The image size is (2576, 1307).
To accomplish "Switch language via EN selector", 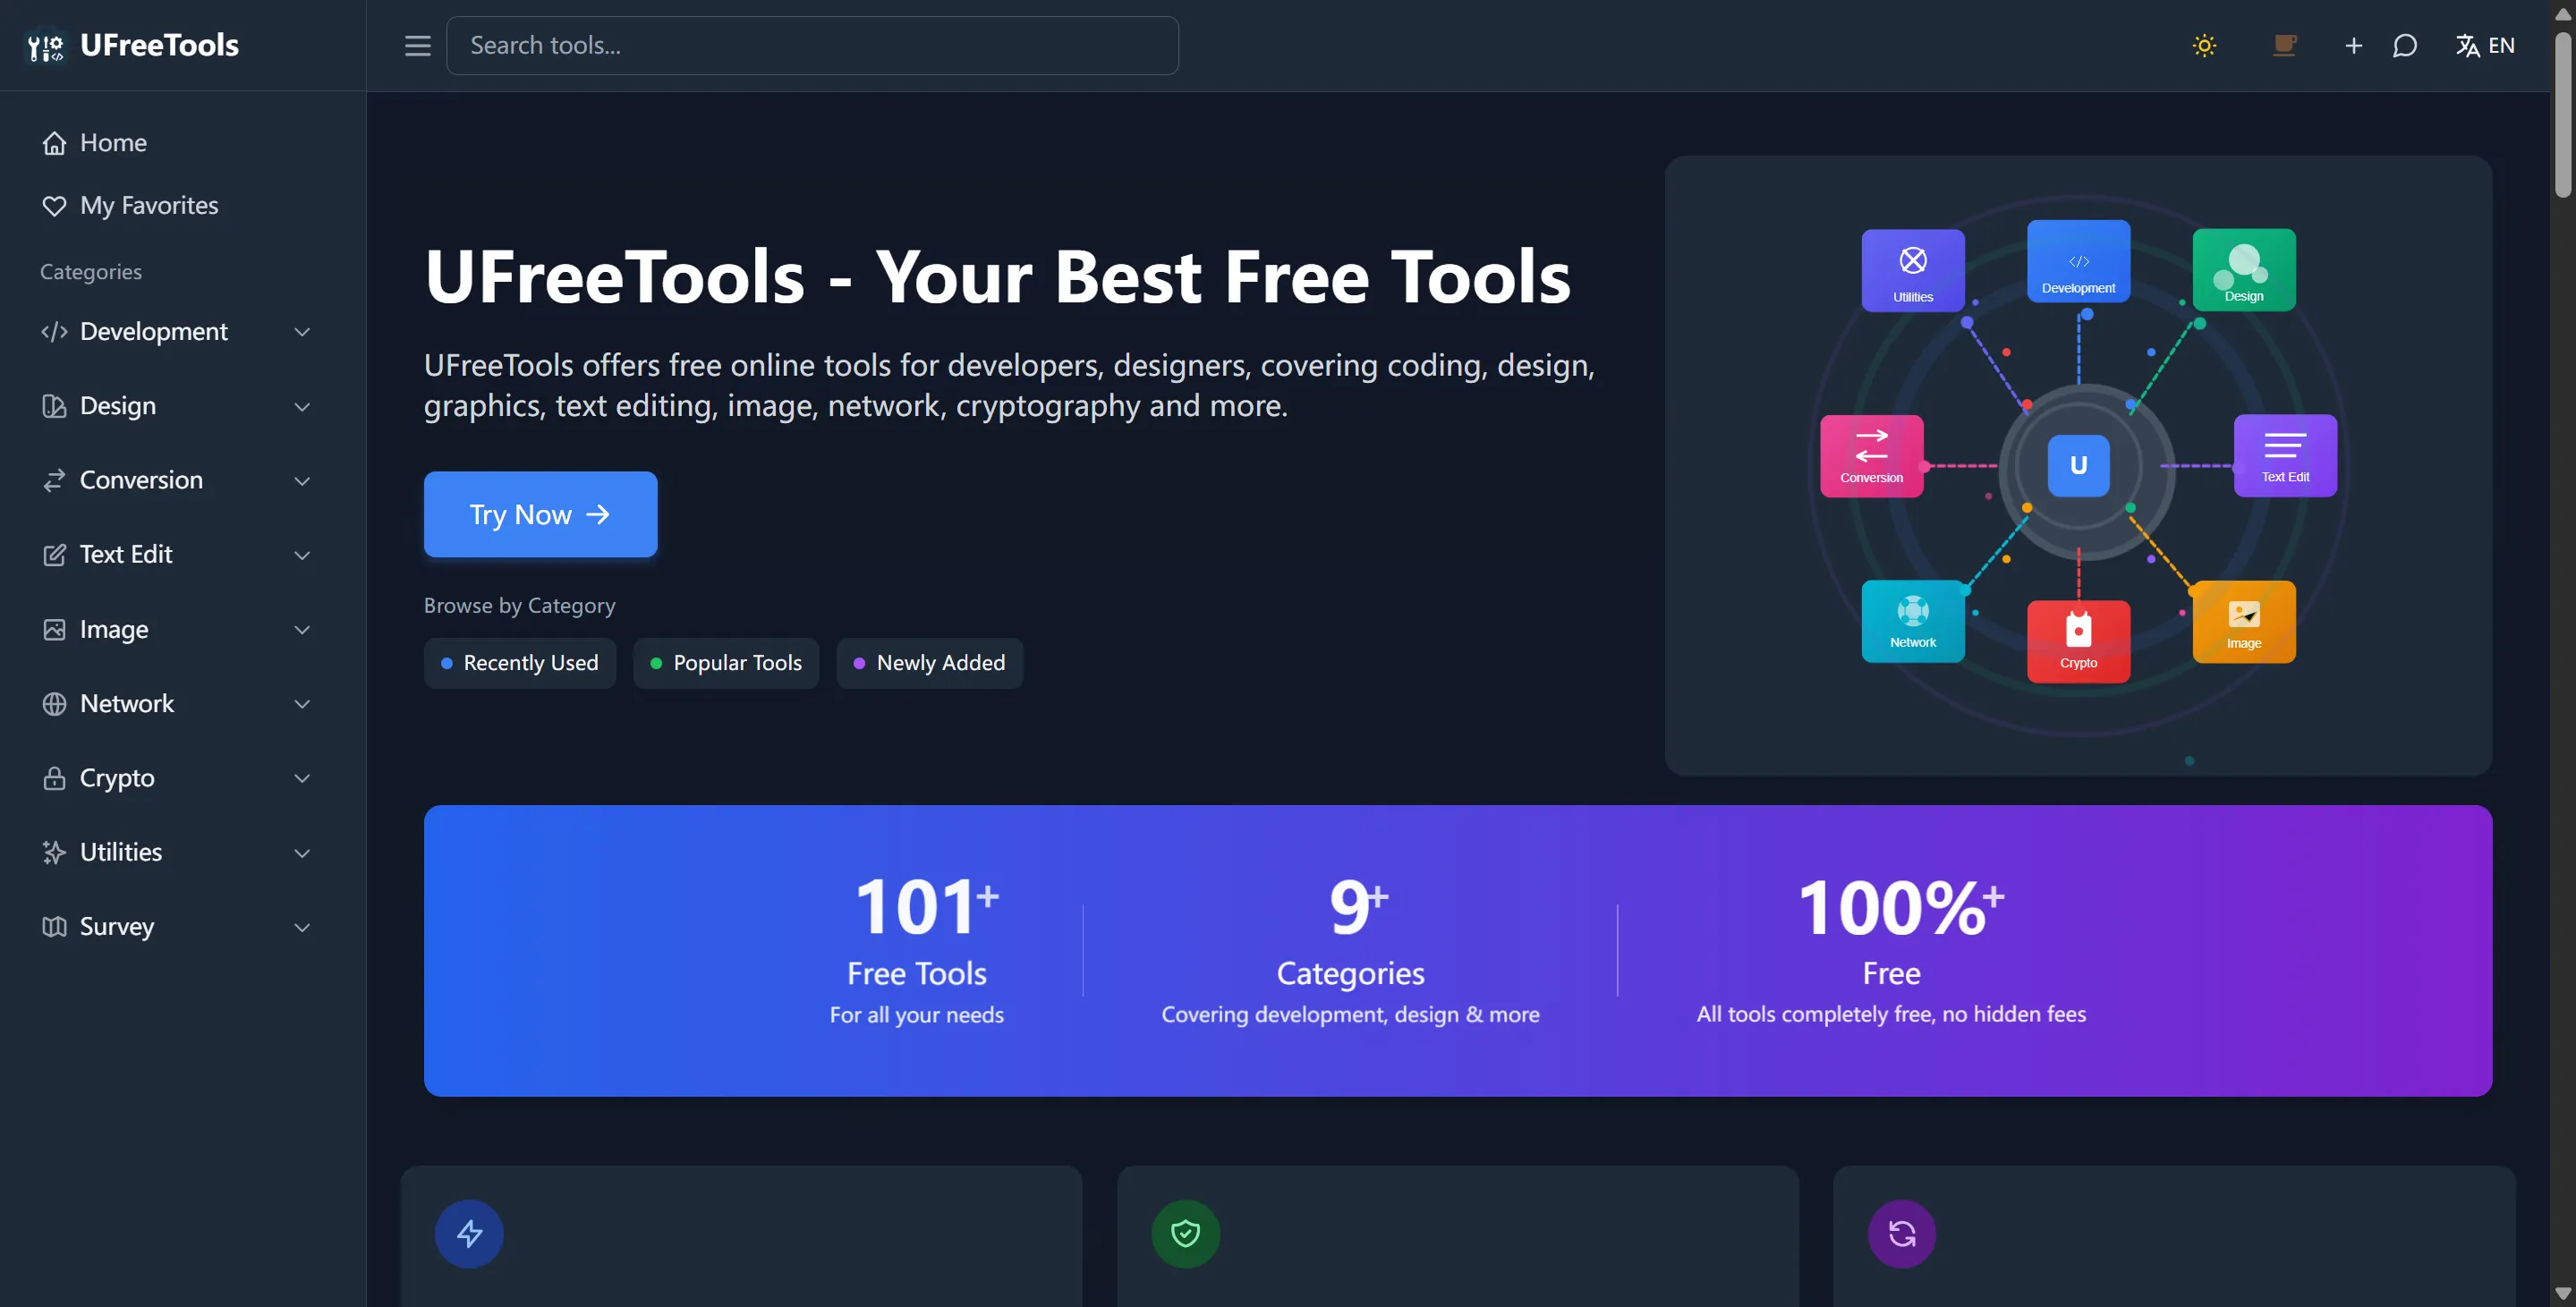I will point(2485,46).
